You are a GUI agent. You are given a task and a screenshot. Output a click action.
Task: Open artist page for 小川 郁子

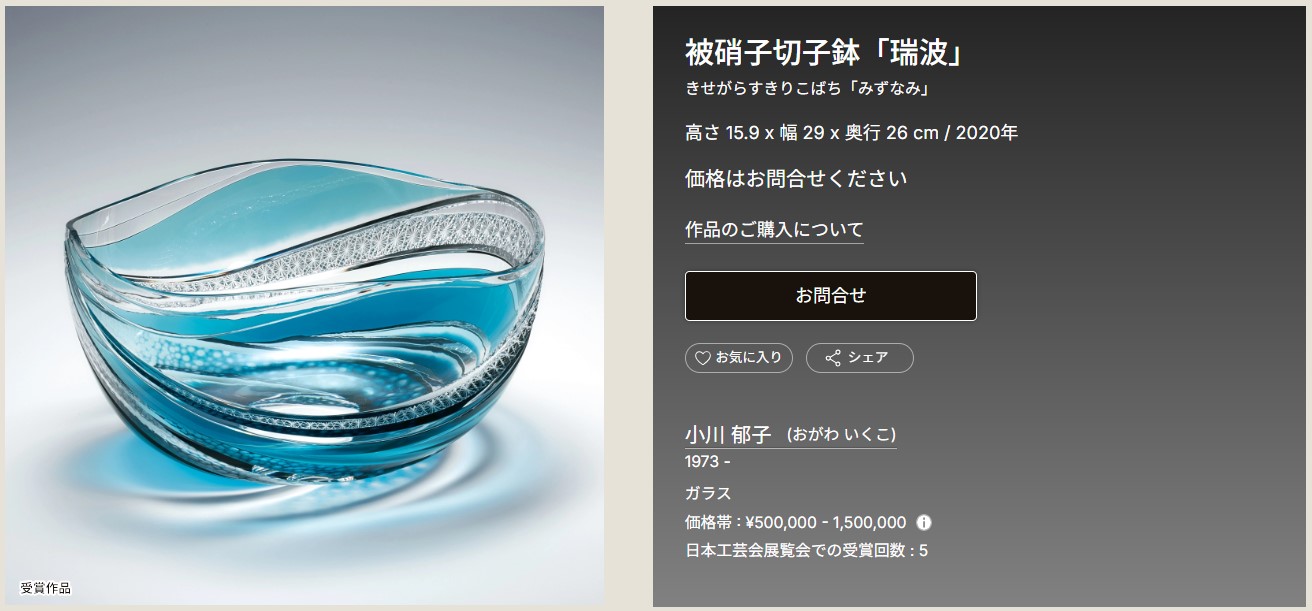pyautogui.click(x=729, y=435)
